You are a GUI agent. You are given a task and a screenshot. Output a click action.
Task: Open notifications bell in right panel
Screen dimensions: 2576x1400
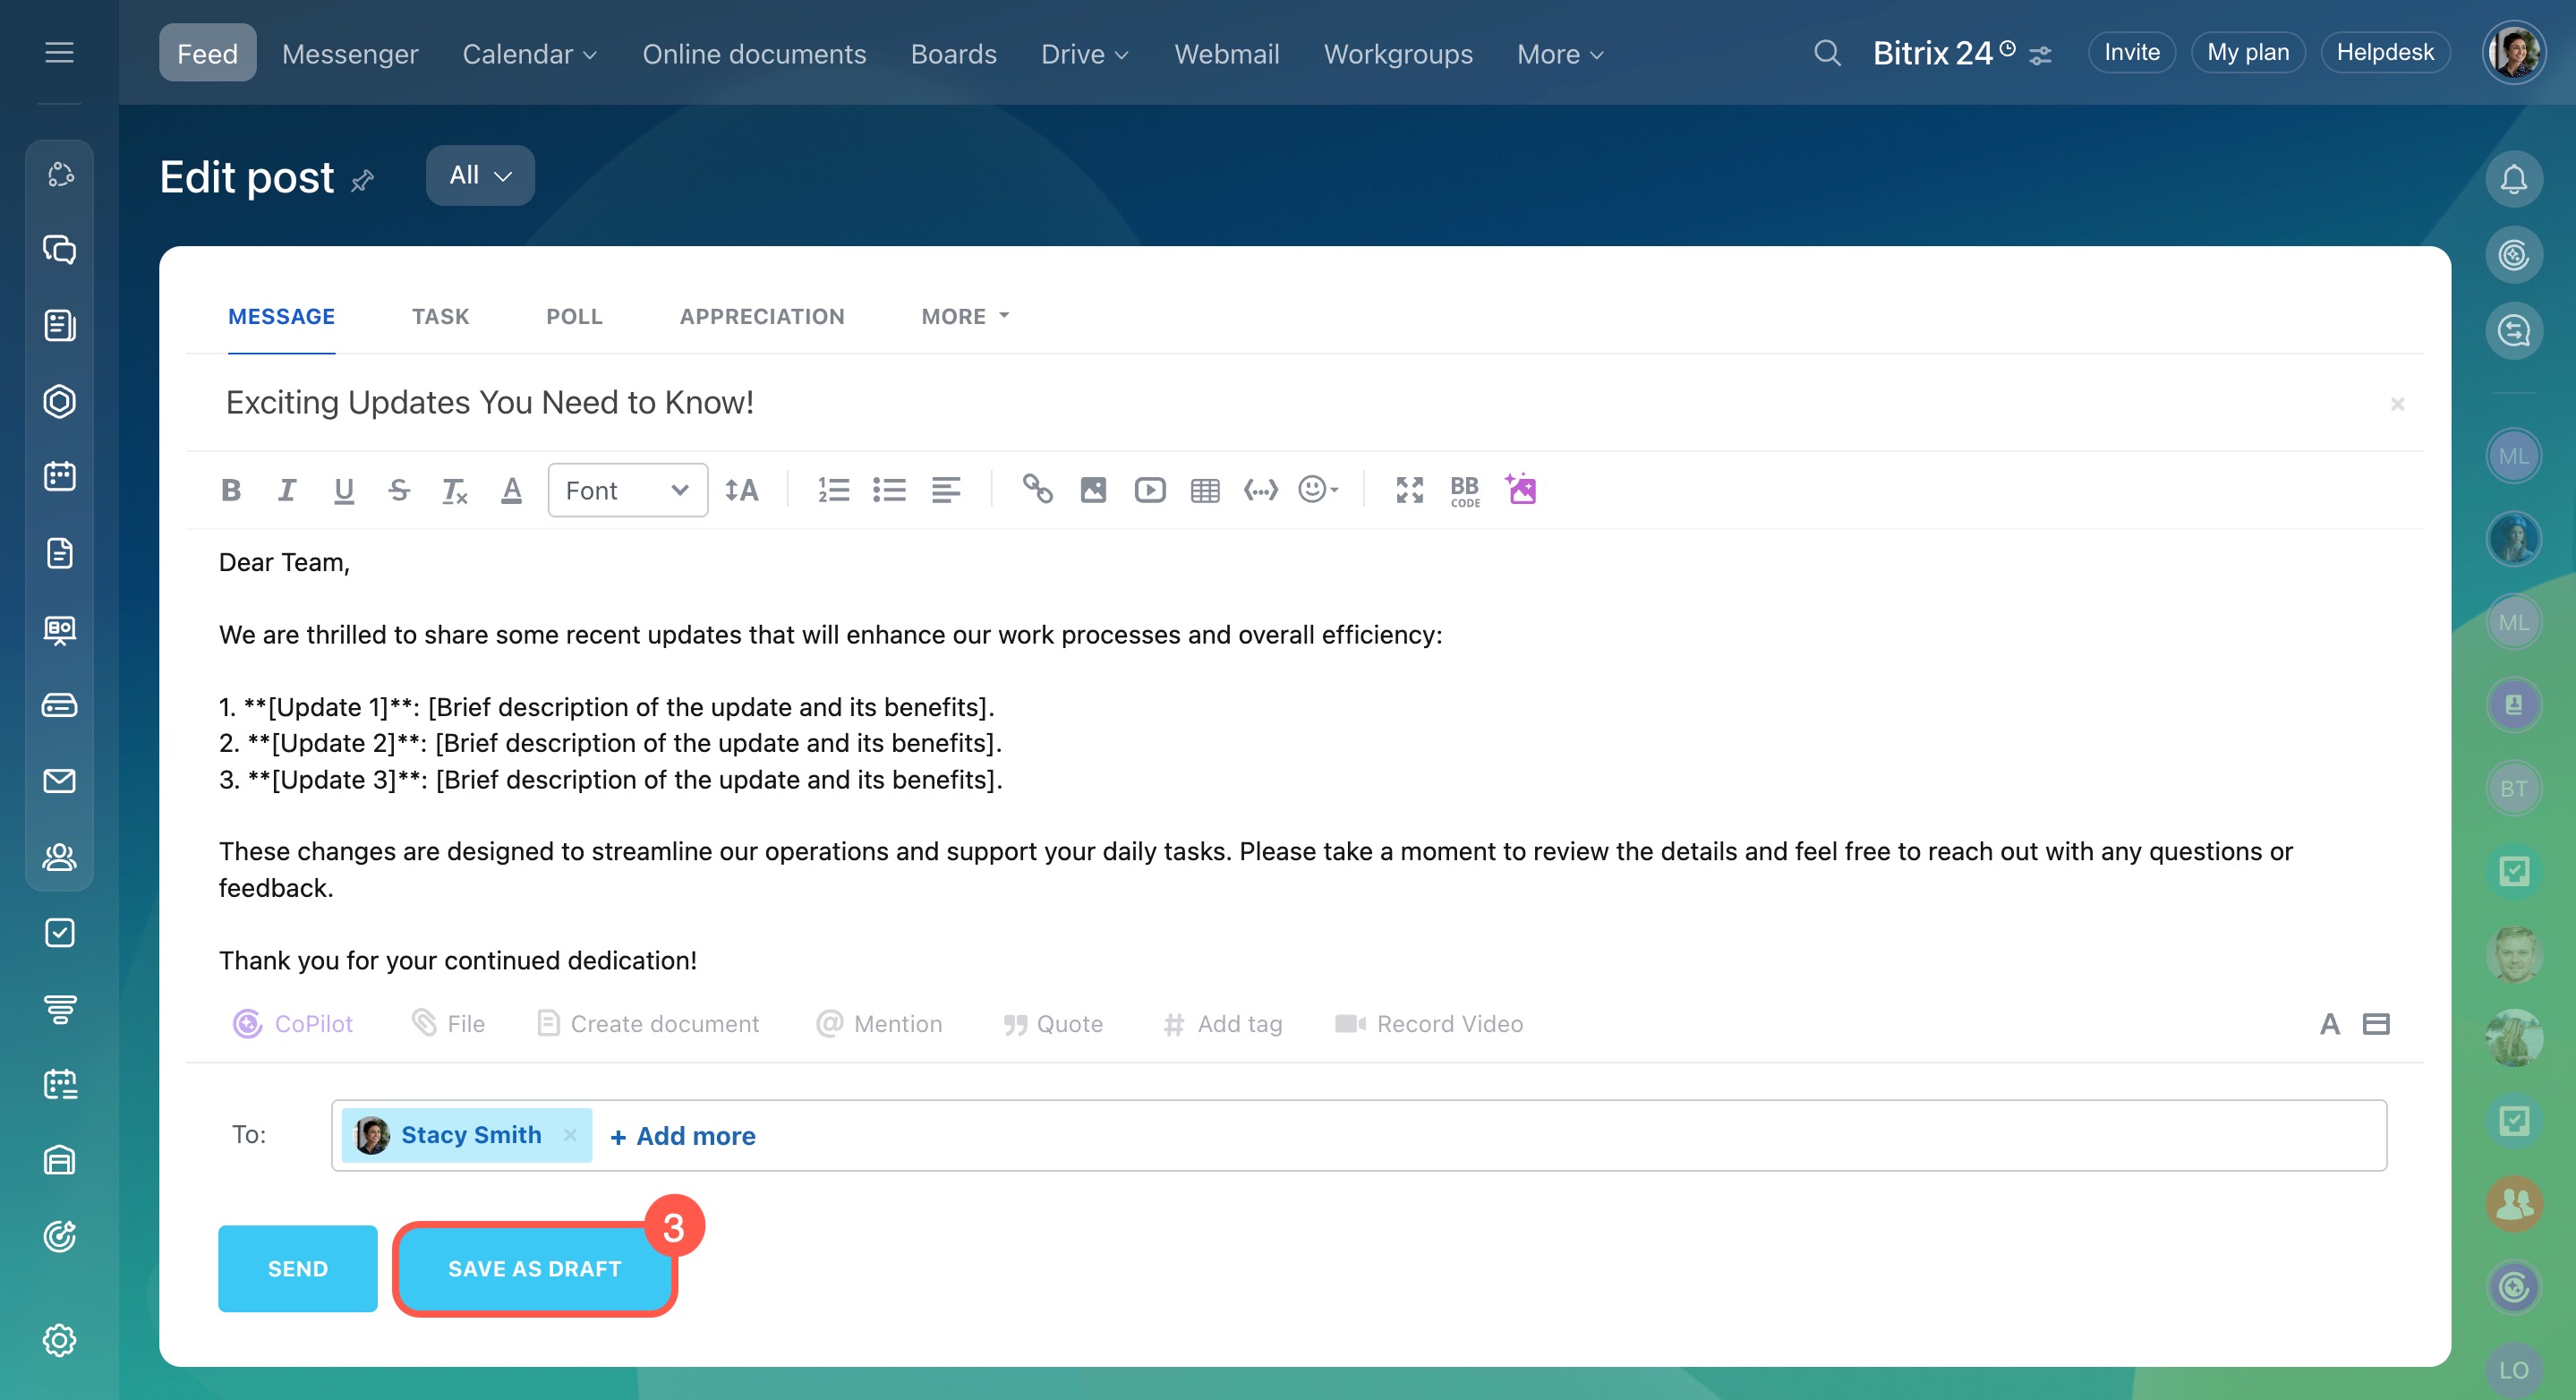pos(2513,179)
